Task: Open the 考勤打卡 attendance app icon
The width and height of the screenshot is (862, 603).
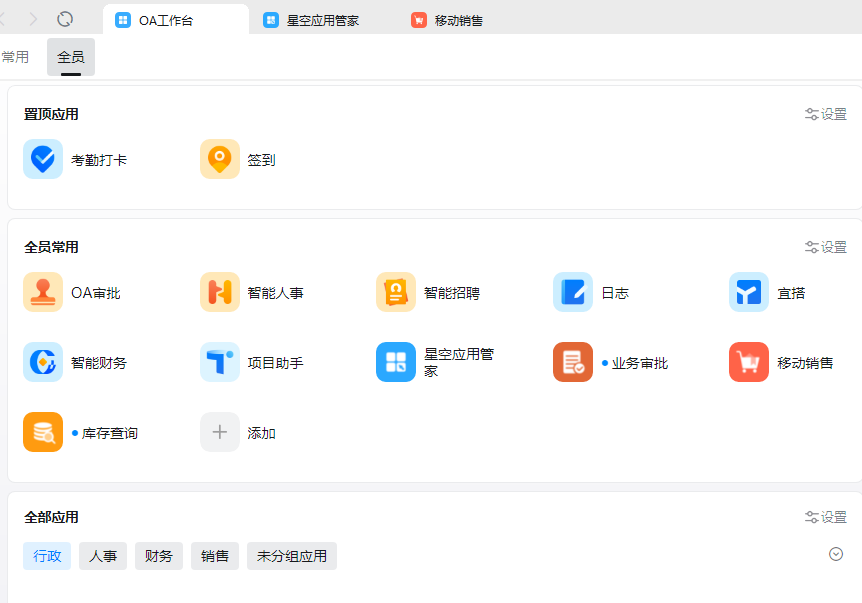Action: point(43,160)
